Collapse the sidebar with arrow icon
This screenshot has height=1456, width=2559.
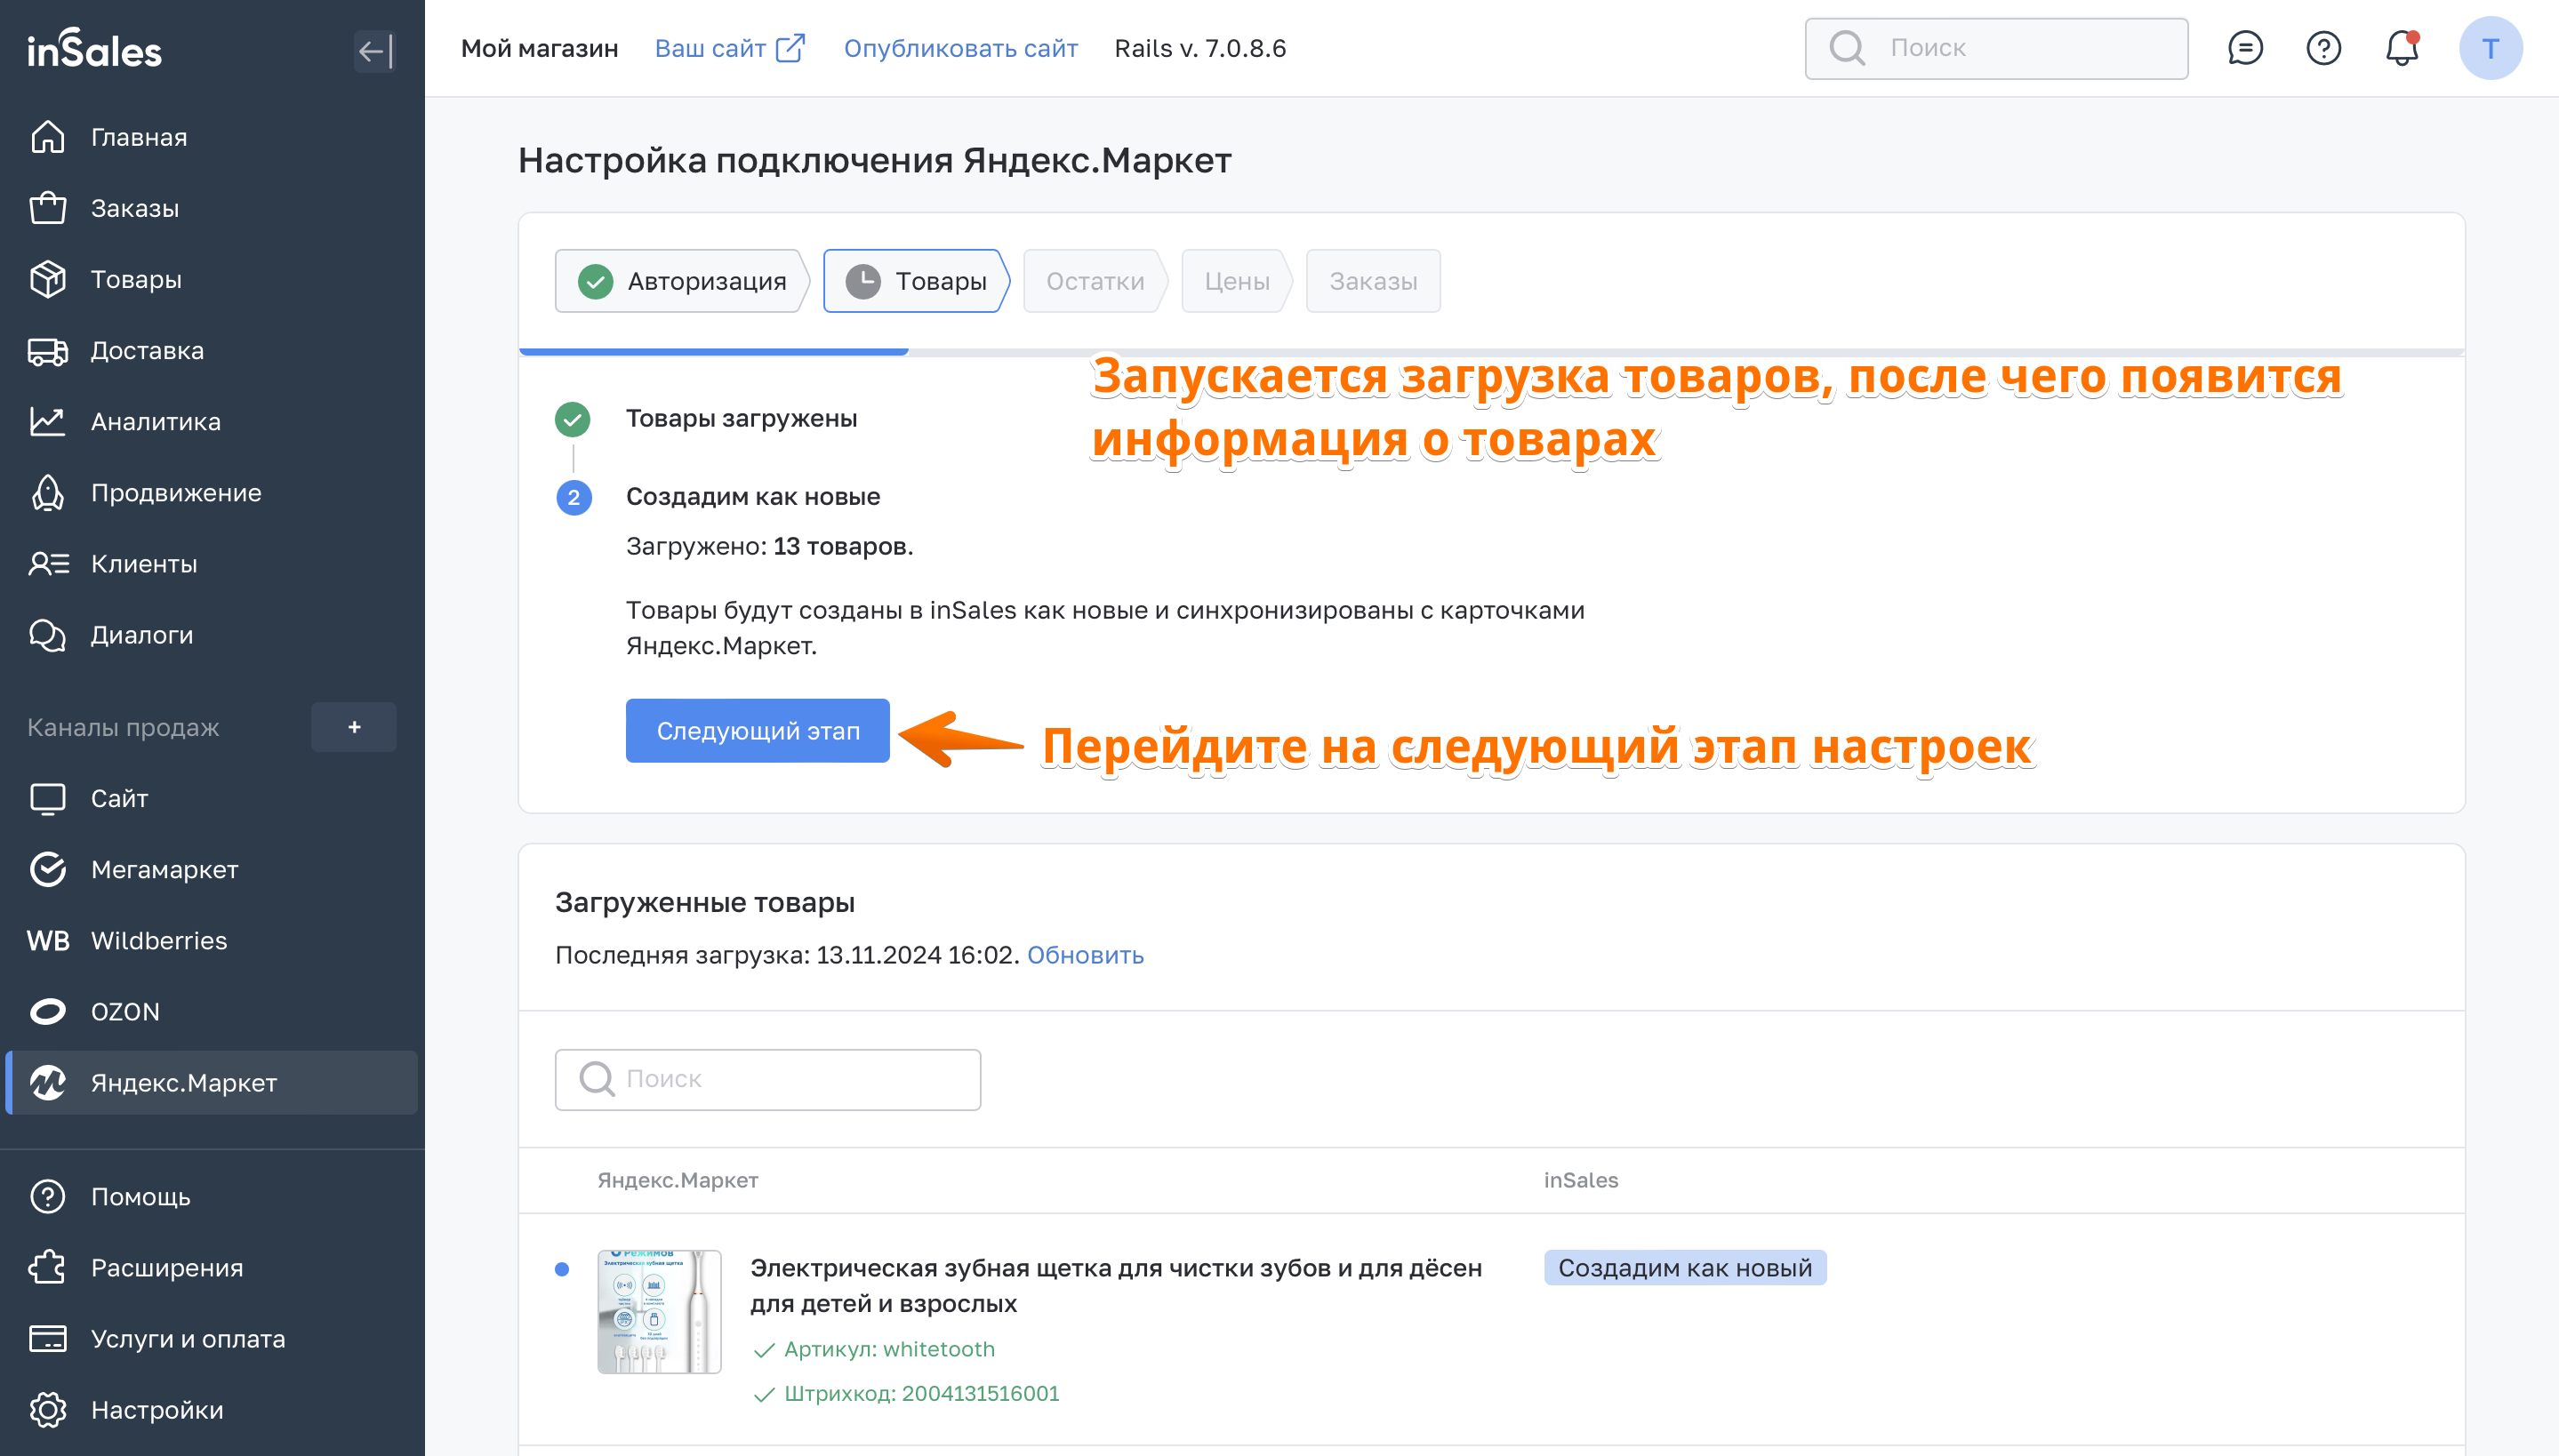pos(375,50)
